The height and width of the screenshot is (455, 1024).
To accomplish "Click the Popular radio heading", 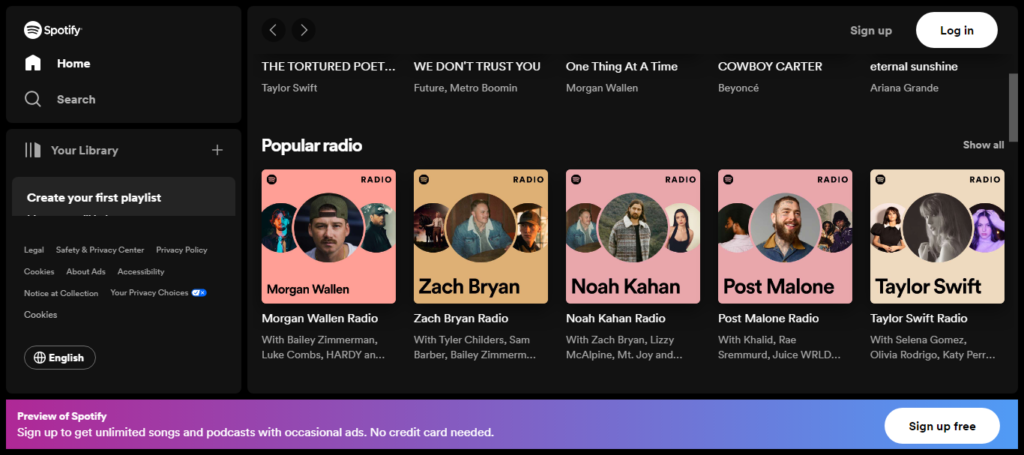I will (x=312, y=145).
